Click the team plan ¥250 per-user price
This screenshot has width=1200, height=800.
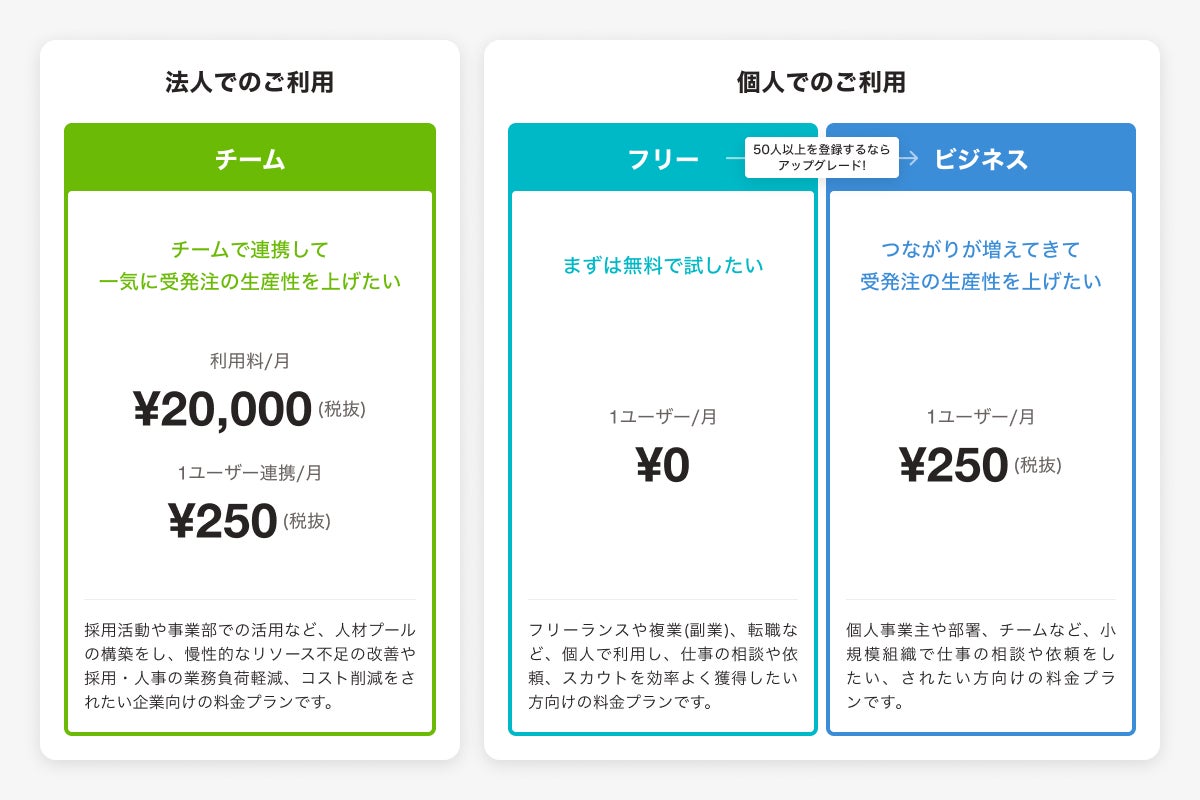point(222,521)
